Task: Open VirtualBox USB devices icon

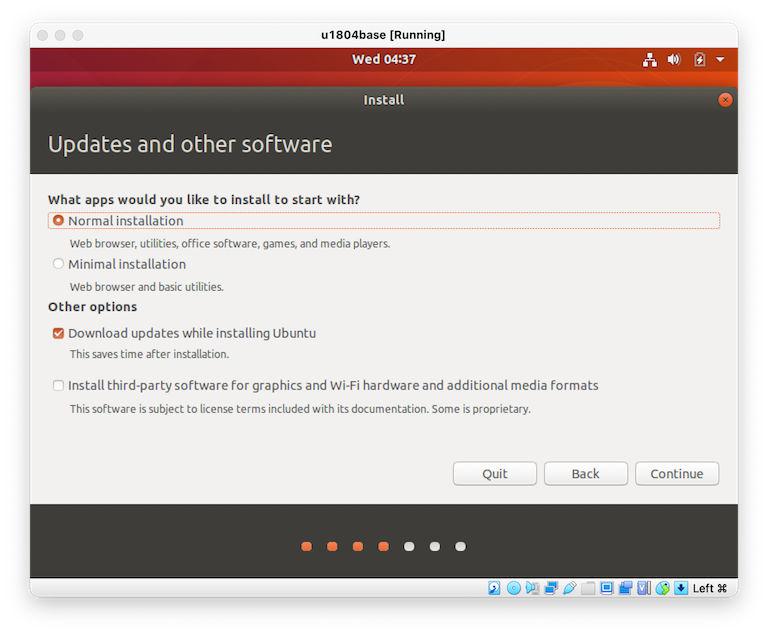Action: click(569, 587)
